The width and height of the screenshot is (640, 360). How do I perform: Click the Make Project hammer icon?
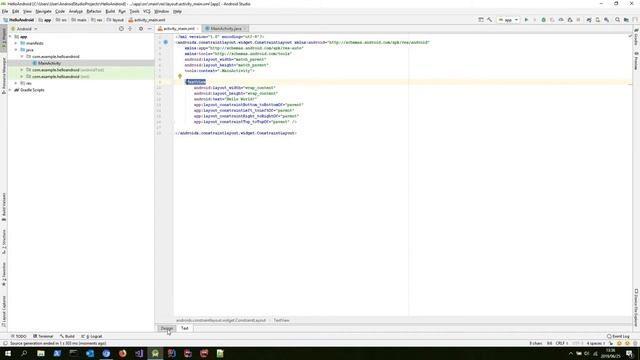489,20
